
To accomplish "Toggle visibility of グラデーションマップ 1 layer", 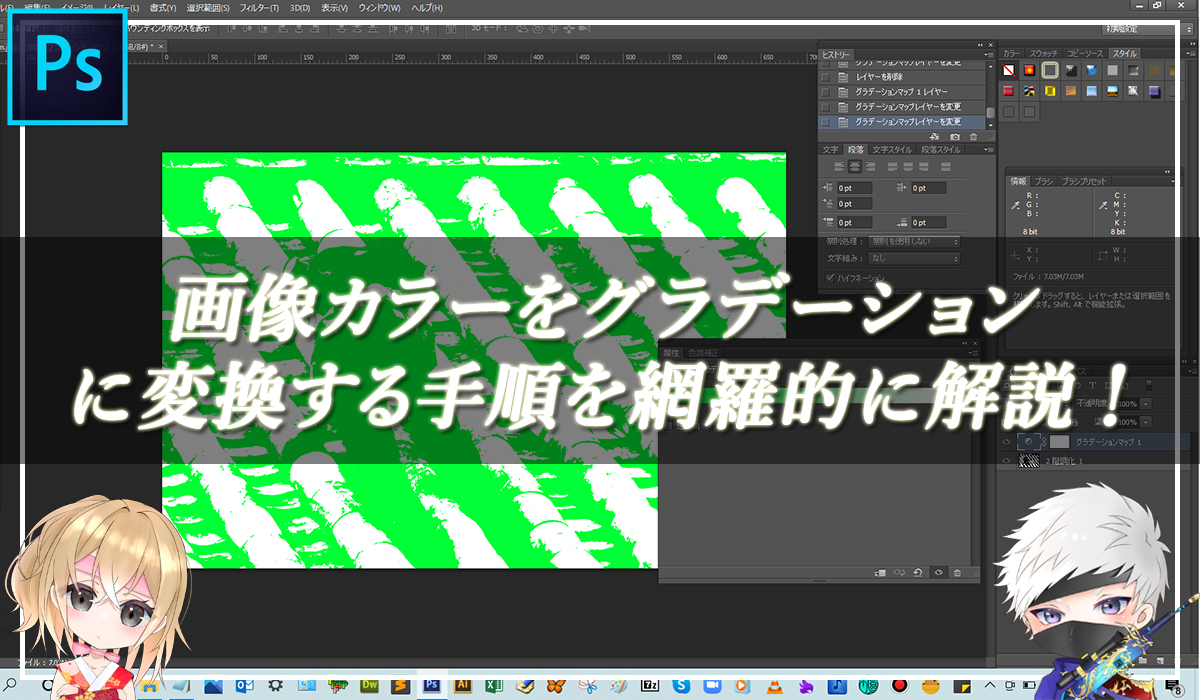I will coord(1007,441).
